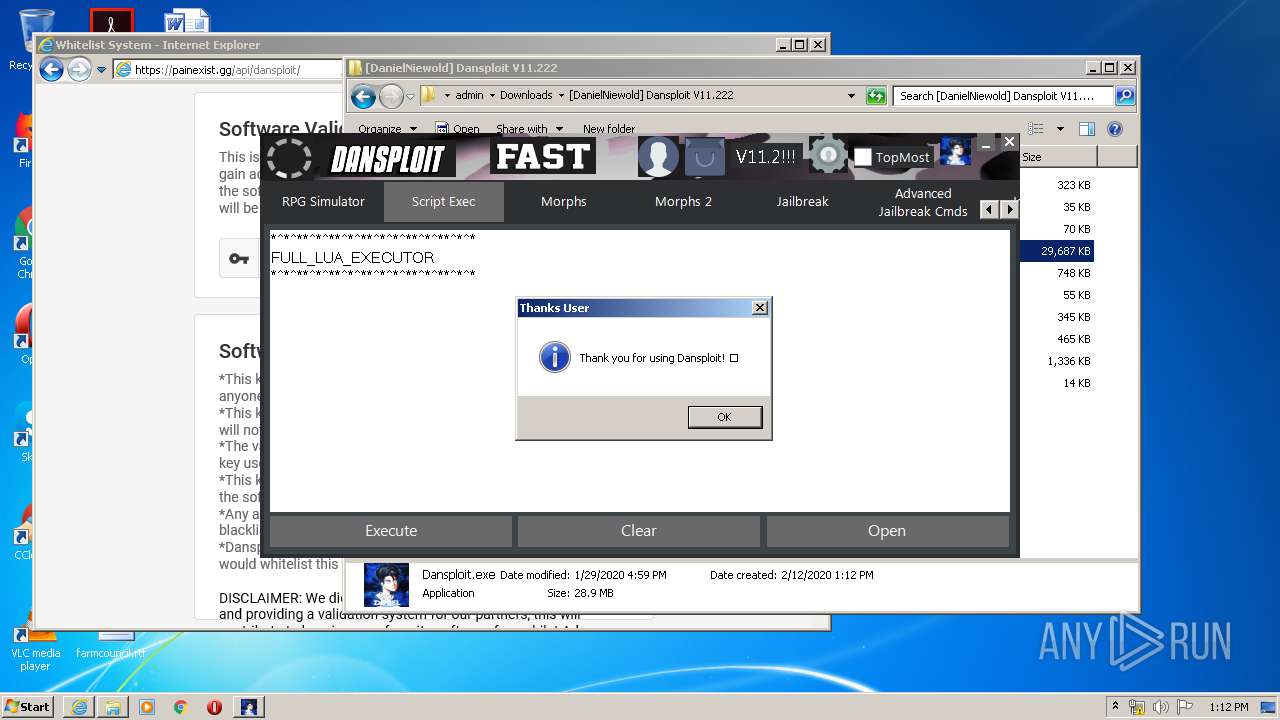Open Explorer recent locations dropdown

point(410,97)
